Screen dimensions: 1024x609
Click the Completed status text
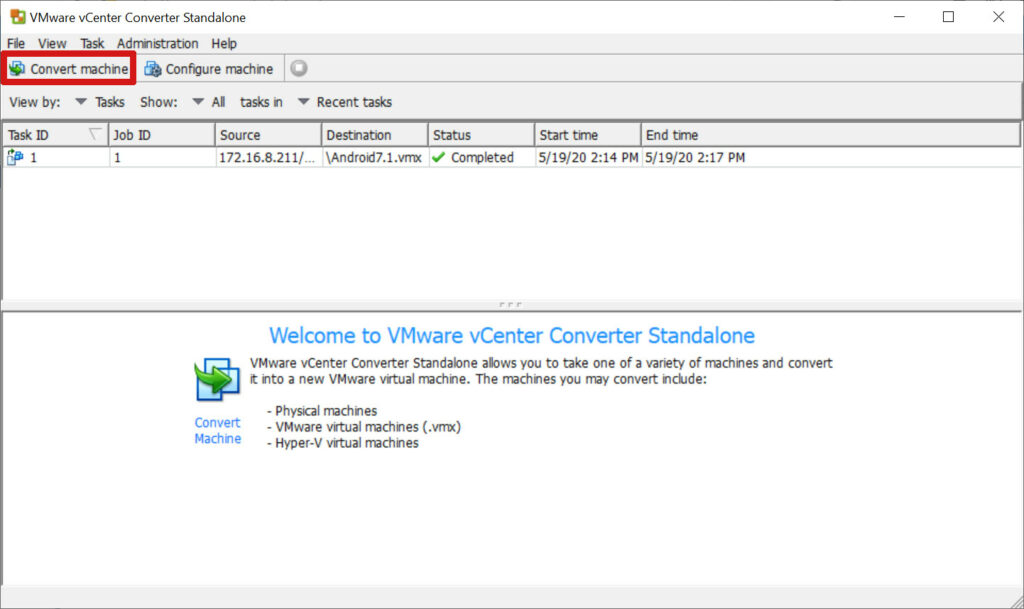(x=483, y=157)
